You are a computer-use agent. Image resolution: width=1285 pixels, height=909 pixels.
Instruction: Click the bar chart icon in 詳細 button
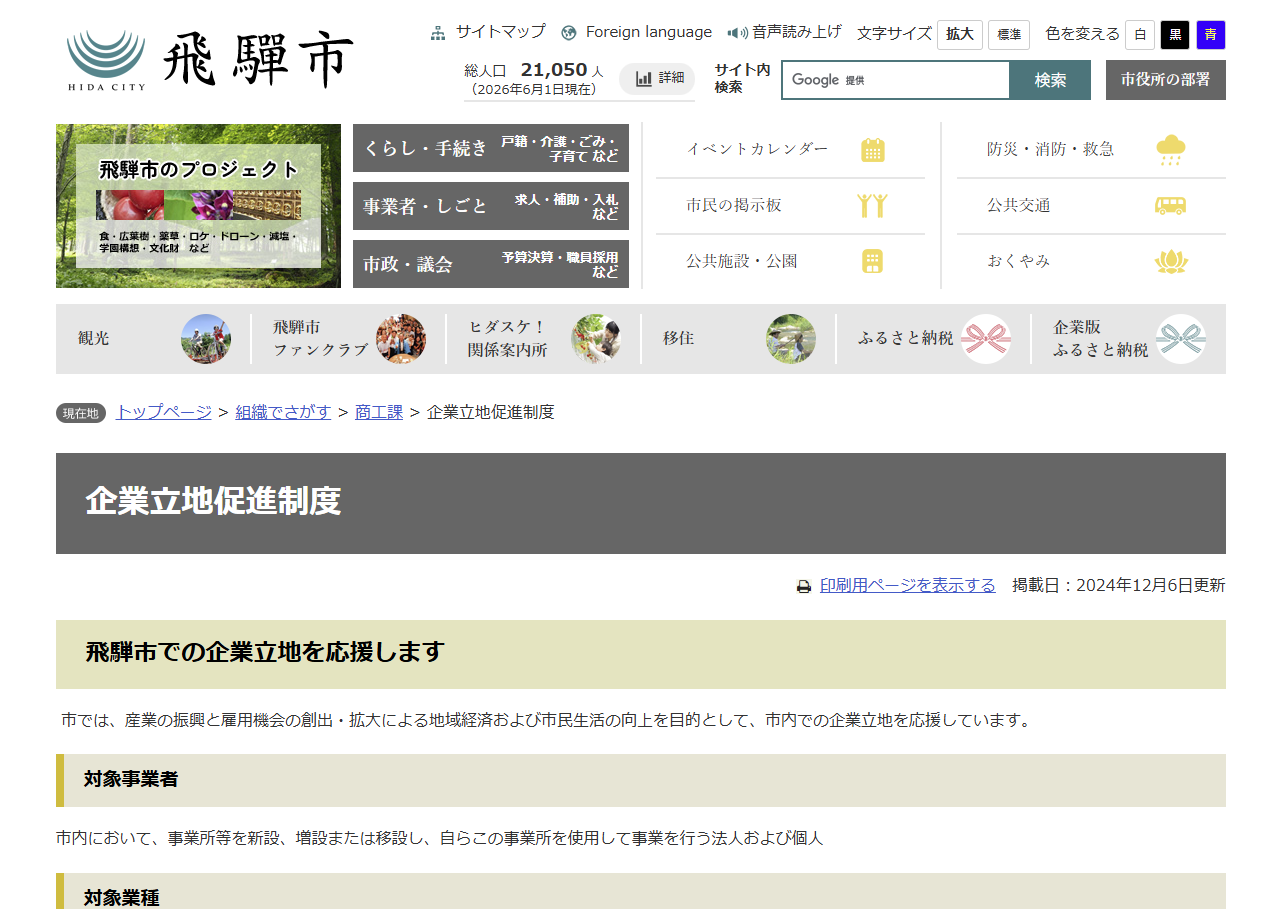pyautogui.click(x=644, y=78)
